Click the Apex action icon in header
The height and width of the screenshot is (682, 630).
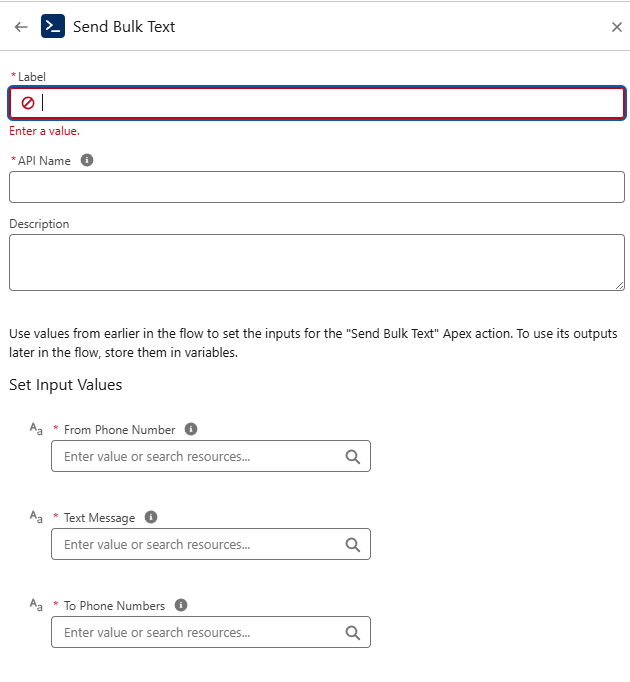53,26
